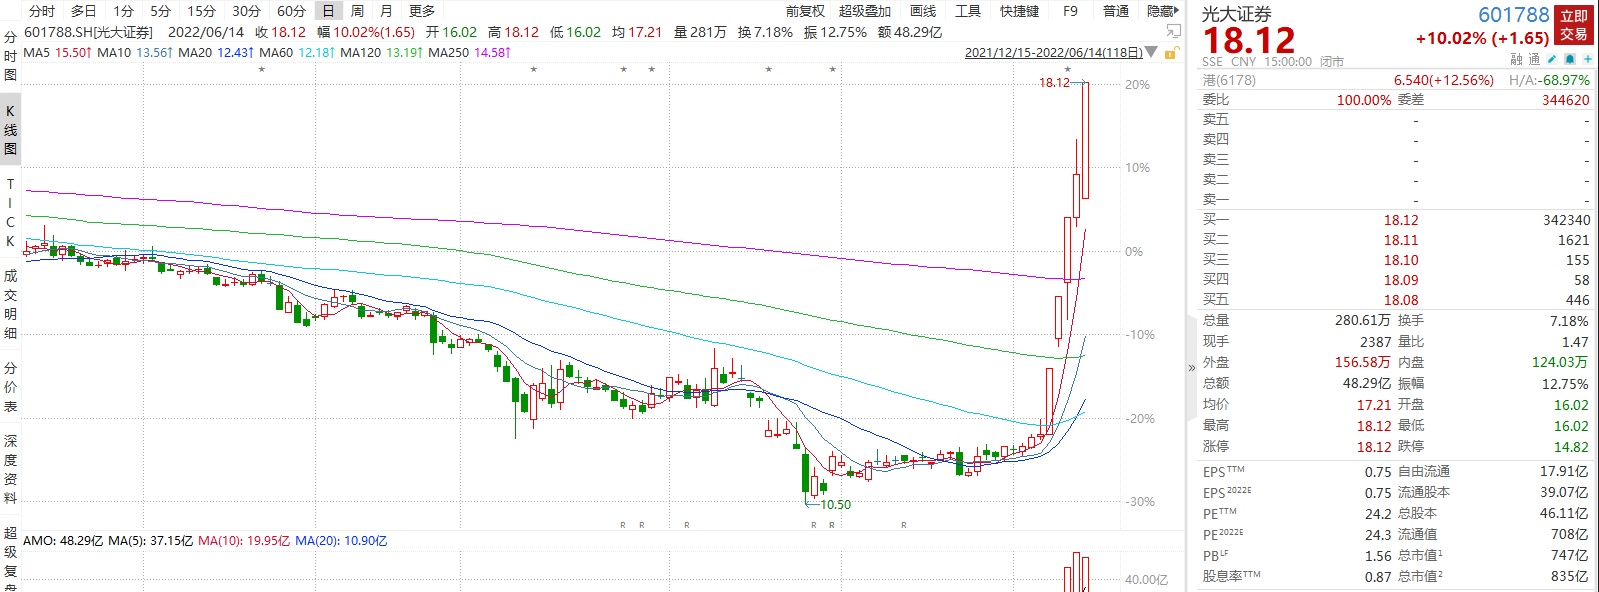Click the AMO: 48.29亿 volume indicator label
Viewport: 1599px width, 592px height.
tap(63, 541)
